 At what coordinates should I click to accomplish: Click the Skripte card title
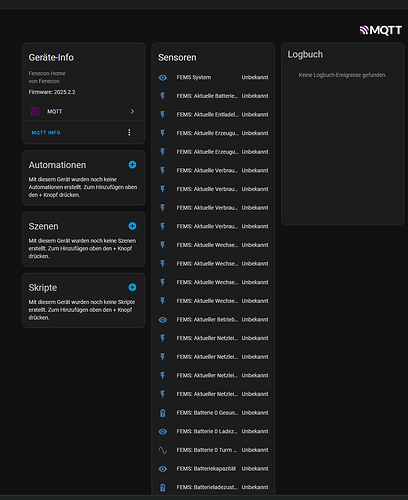click(x=43, y=288)
